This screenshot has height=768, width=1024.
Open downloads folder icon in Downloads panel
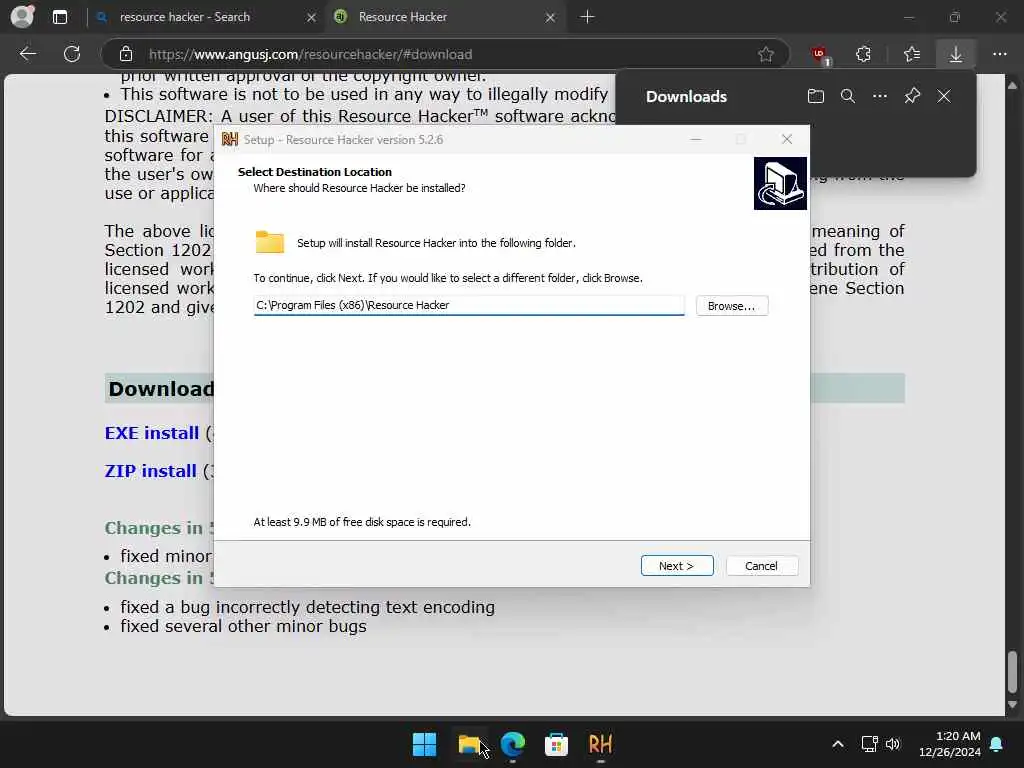pos(816,97)
